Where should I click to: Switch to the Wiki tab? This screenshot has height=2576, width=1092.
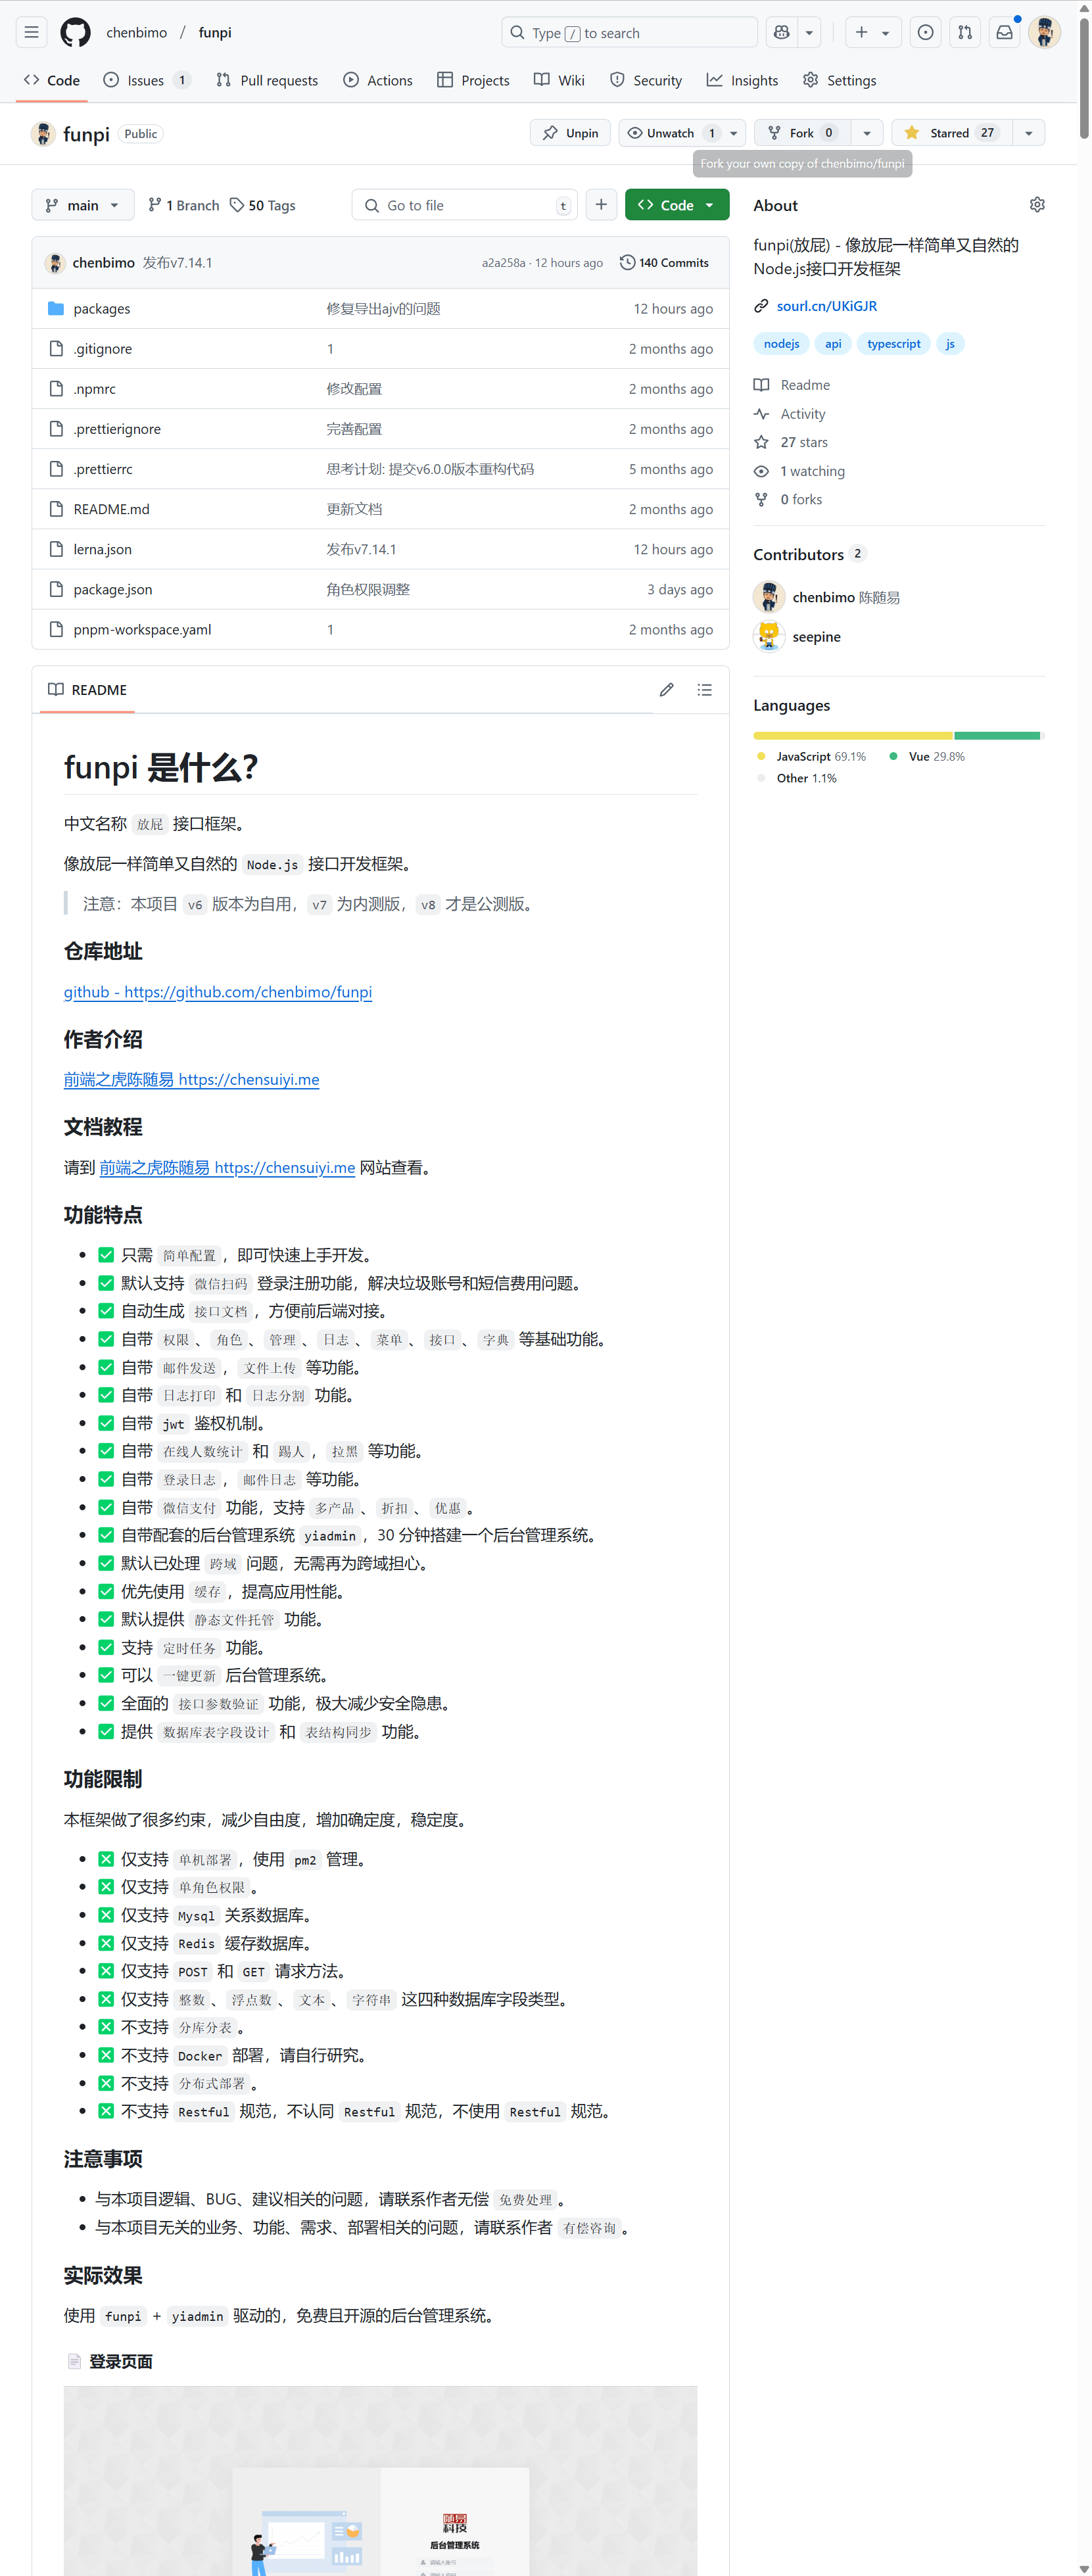559,80
